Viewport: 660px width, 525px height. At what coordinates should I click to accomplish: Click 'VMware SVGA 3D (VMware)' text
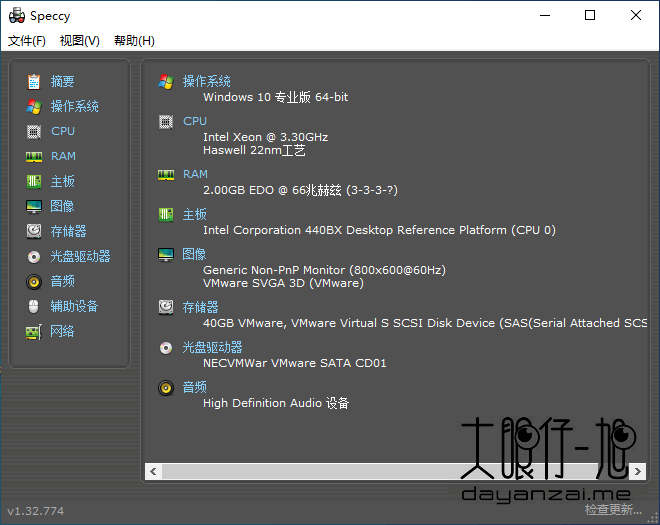[283, 283]
